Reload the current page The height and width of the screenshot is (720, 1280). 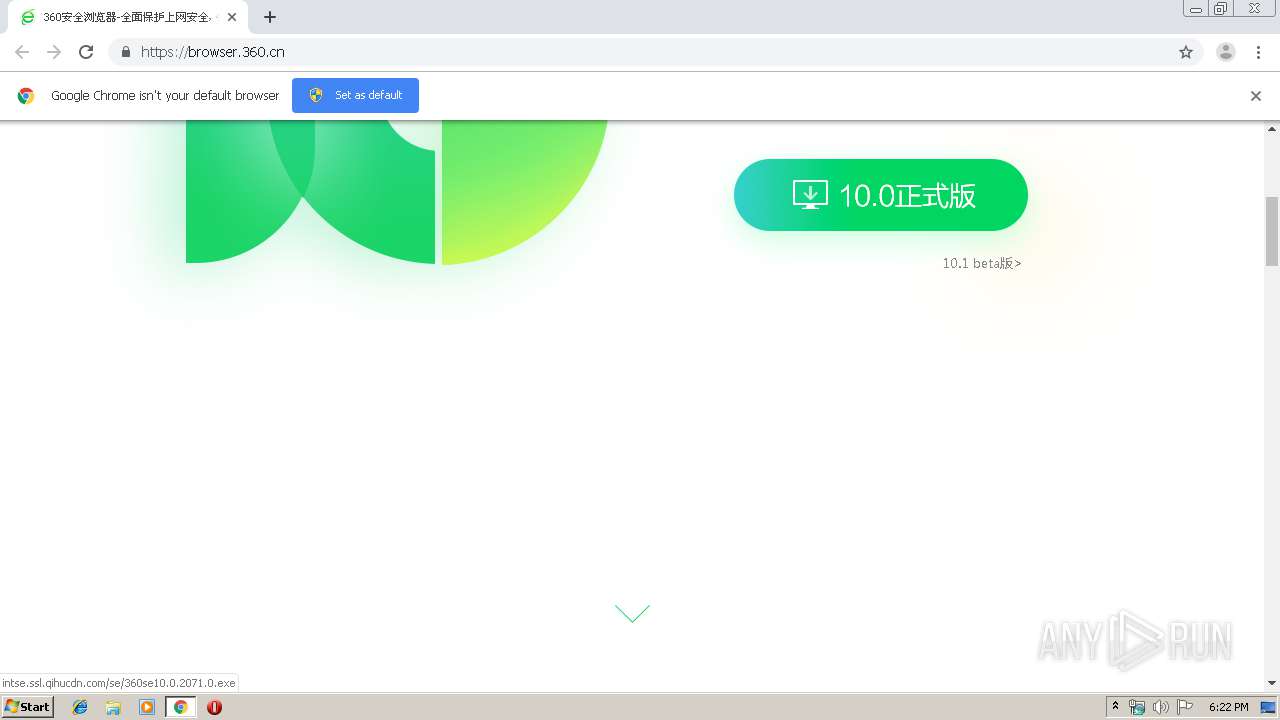coord(86,52)
